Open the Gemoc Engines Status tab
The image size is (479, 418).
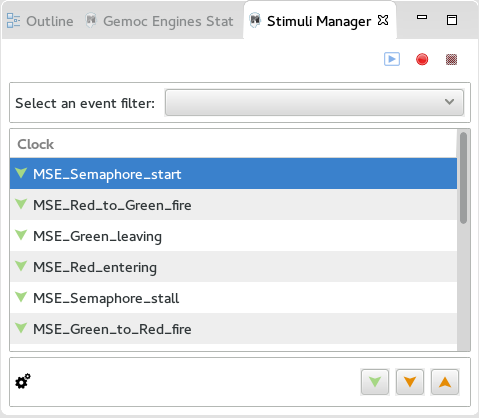point(159,21)
